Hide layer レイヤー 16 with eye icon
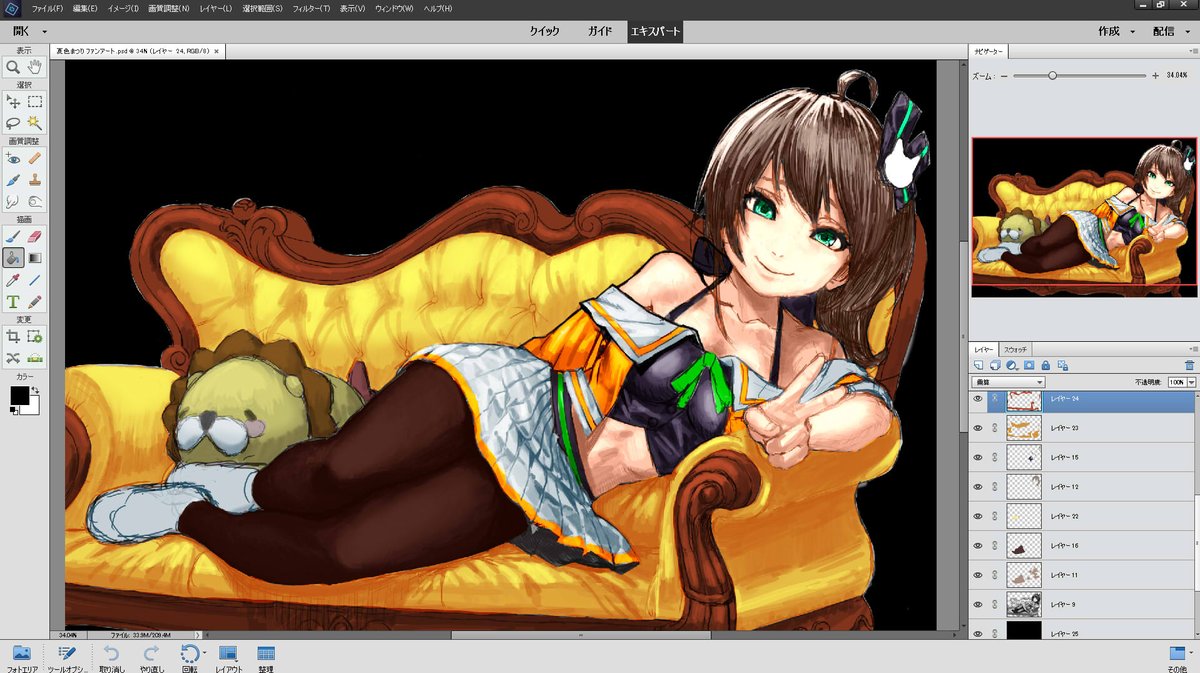Screen dimensions: 1200x673 pyautogui.click(x=978, y=546)
